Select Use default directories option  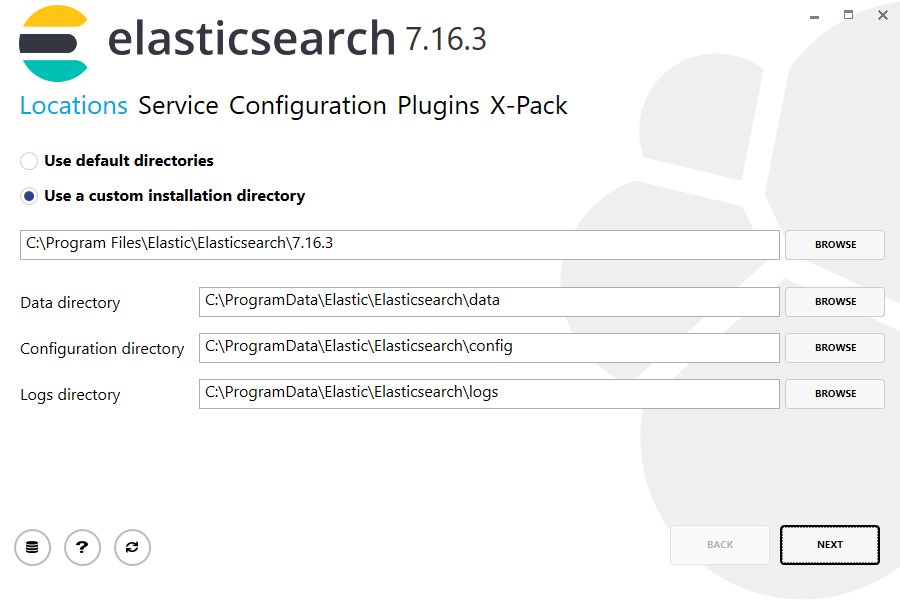point(29,160)
